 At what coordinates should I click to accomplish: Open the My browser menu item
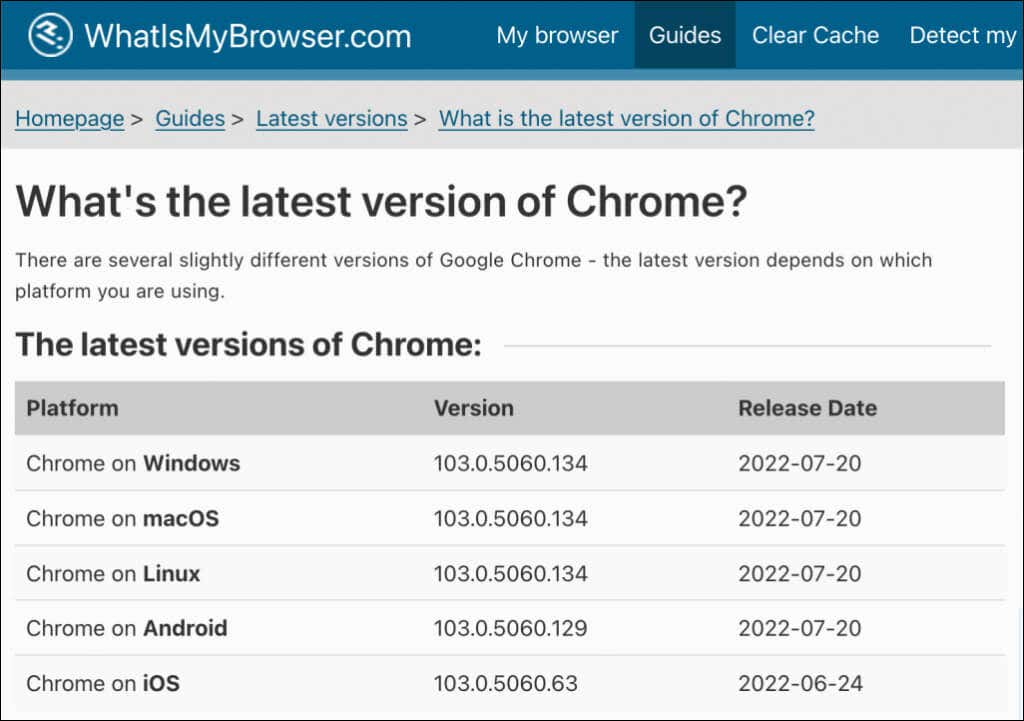[557, 35]
